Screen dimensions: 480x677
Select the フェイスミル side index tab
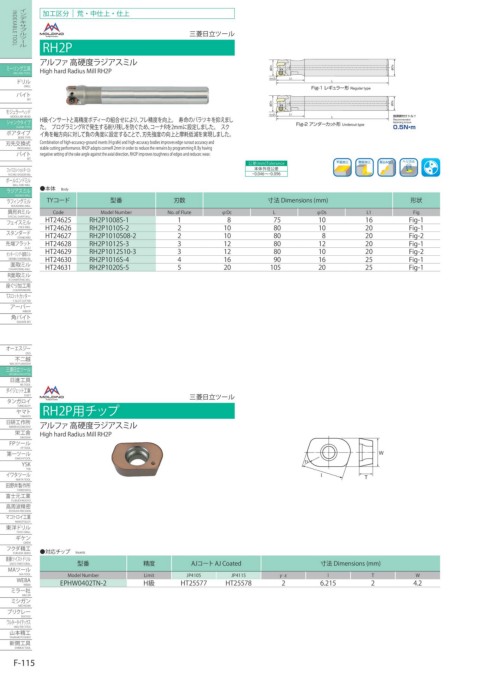pyautogui.click(x=16, y=224)
